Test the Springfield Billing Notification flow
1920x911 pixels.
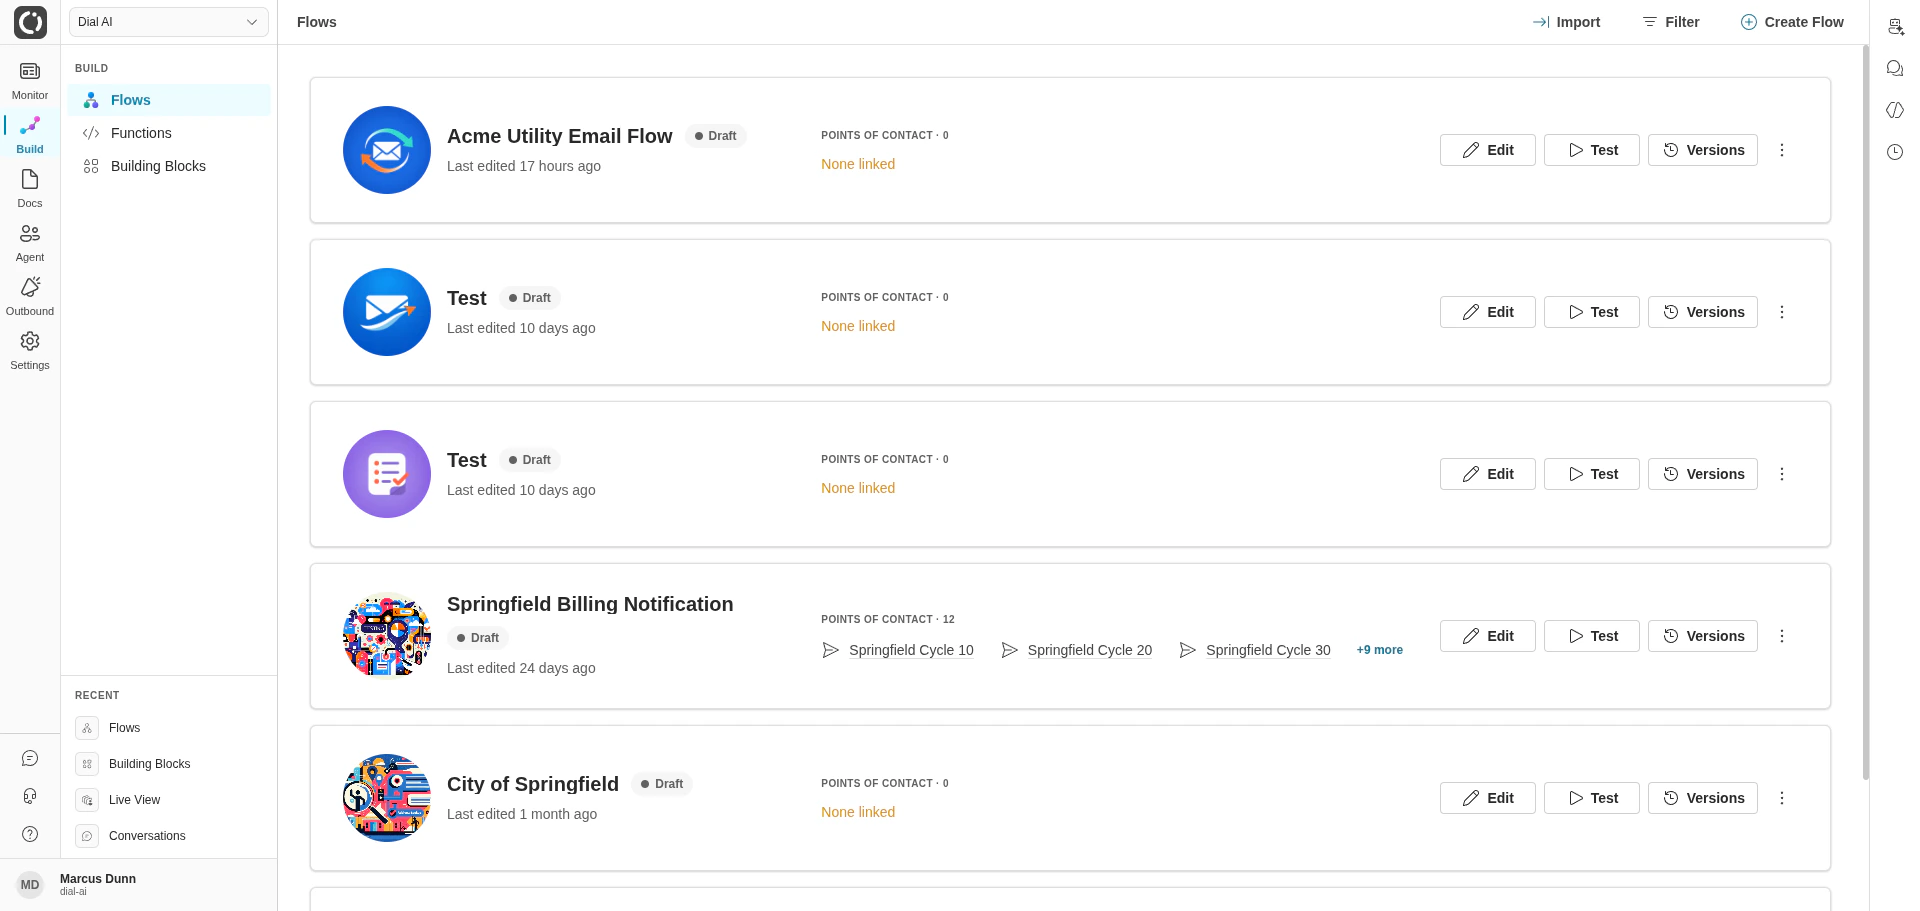(1592, 636)
